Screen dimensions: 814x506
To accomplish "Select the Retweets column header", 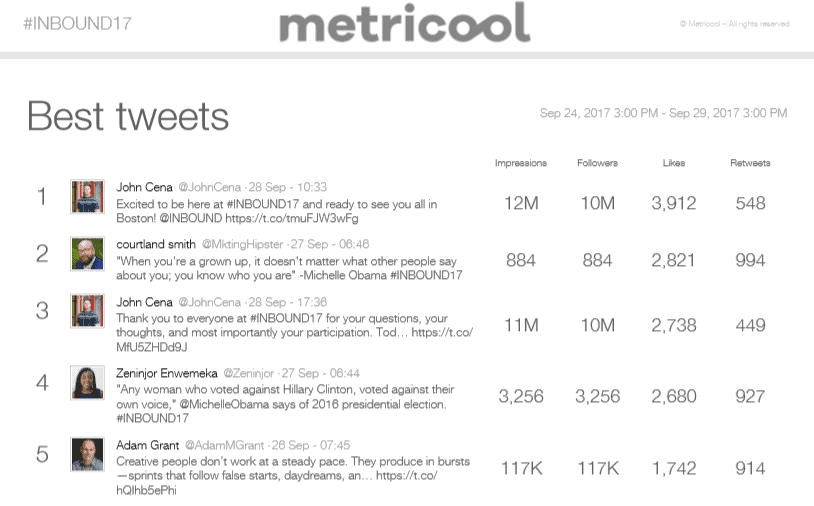I will click(750, 163).
